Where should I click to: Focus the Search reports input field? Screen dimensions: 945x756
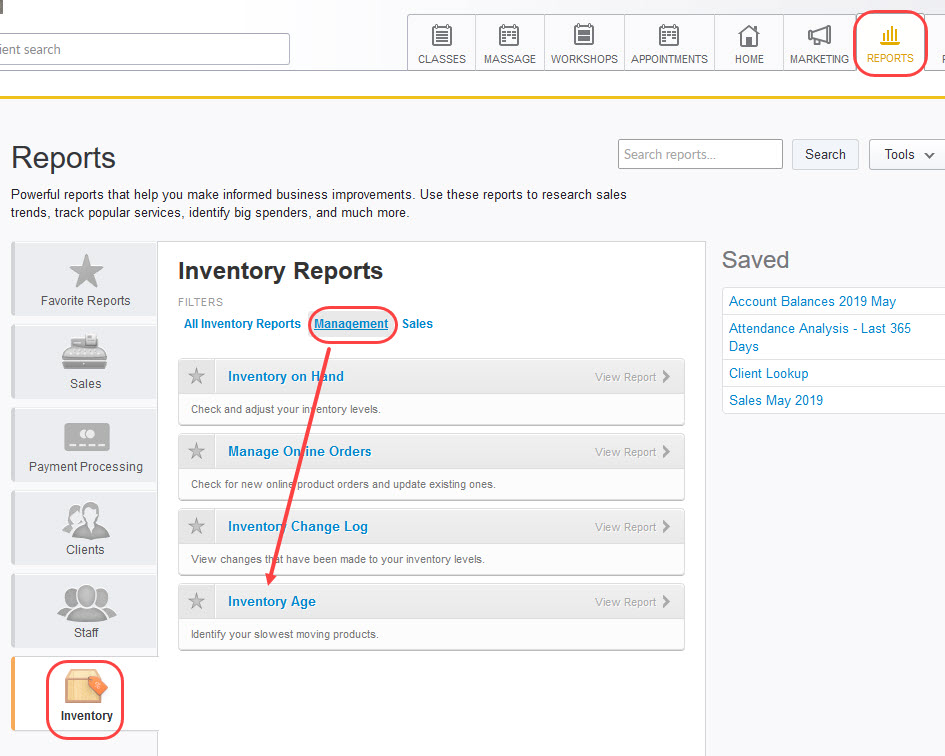(x=700, y=154)
